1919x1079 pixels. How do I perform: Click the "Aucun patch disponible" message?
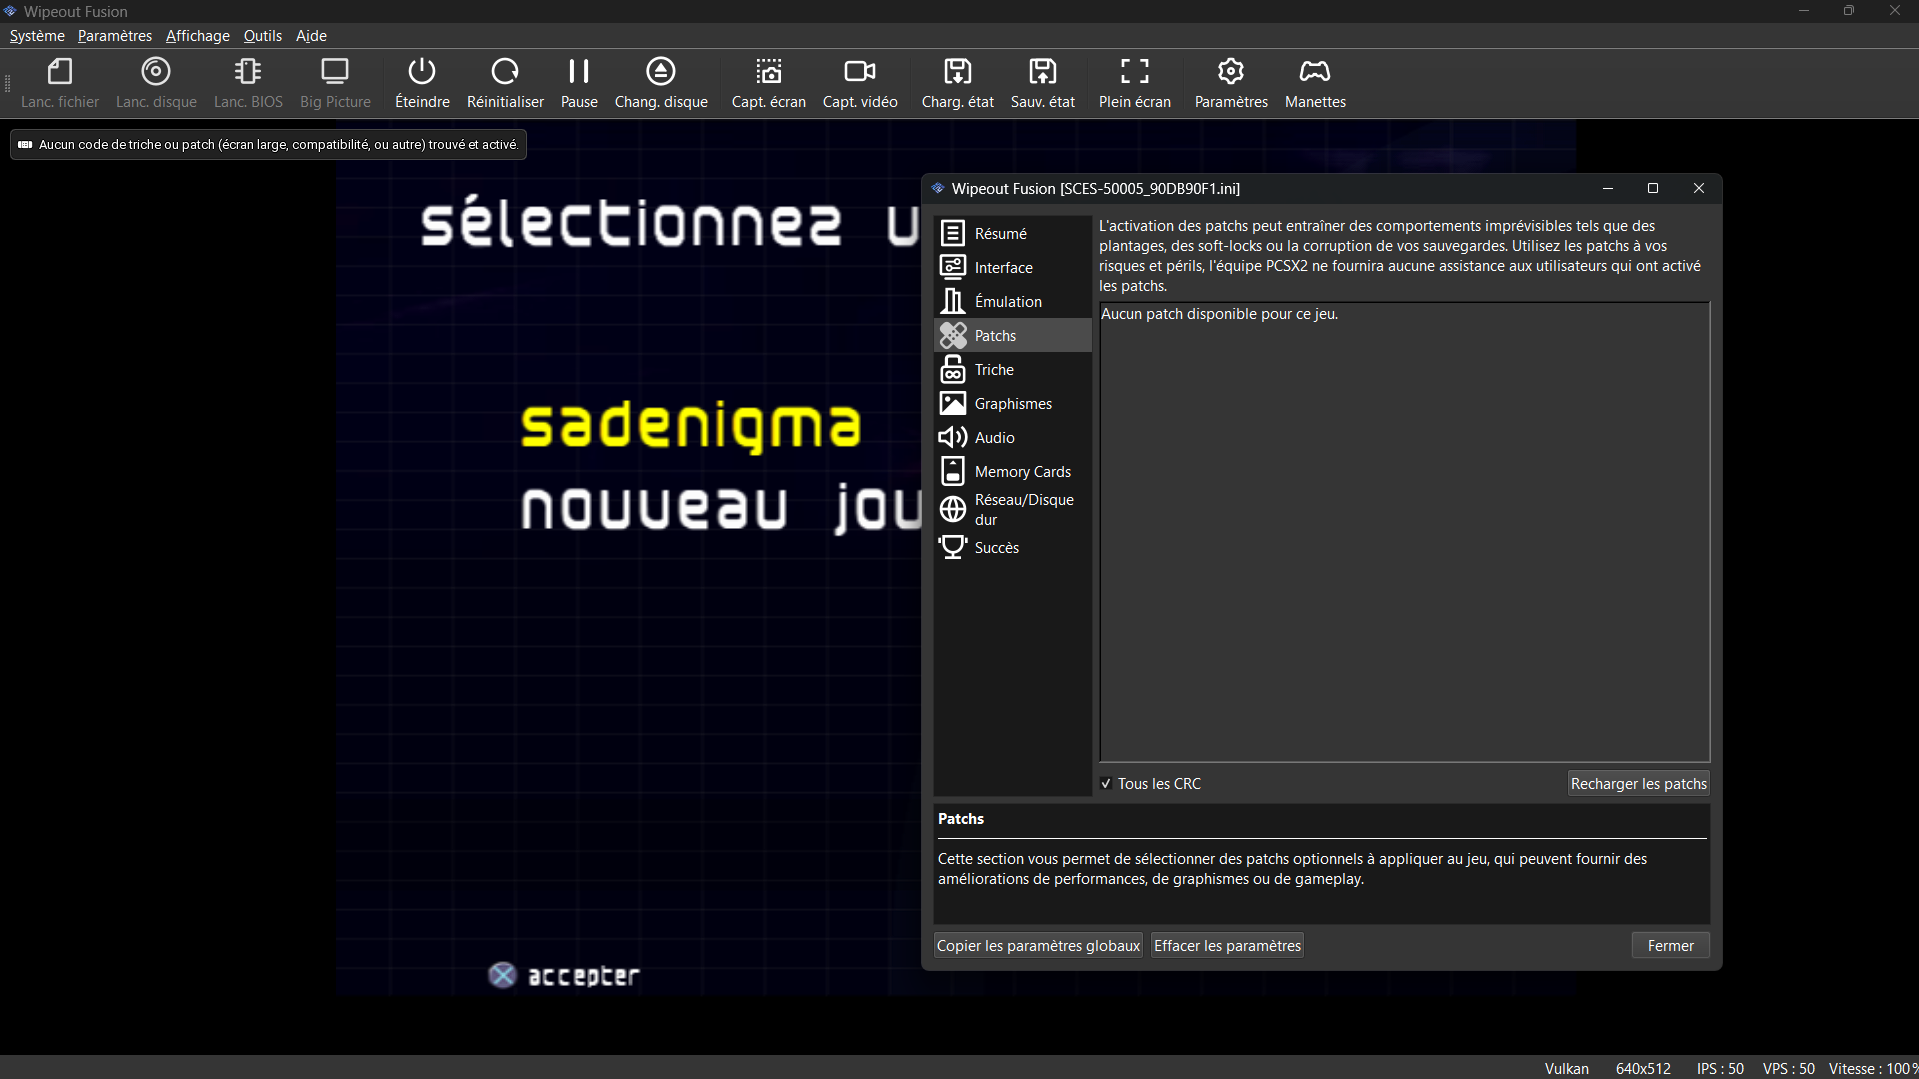[1219, 314]
